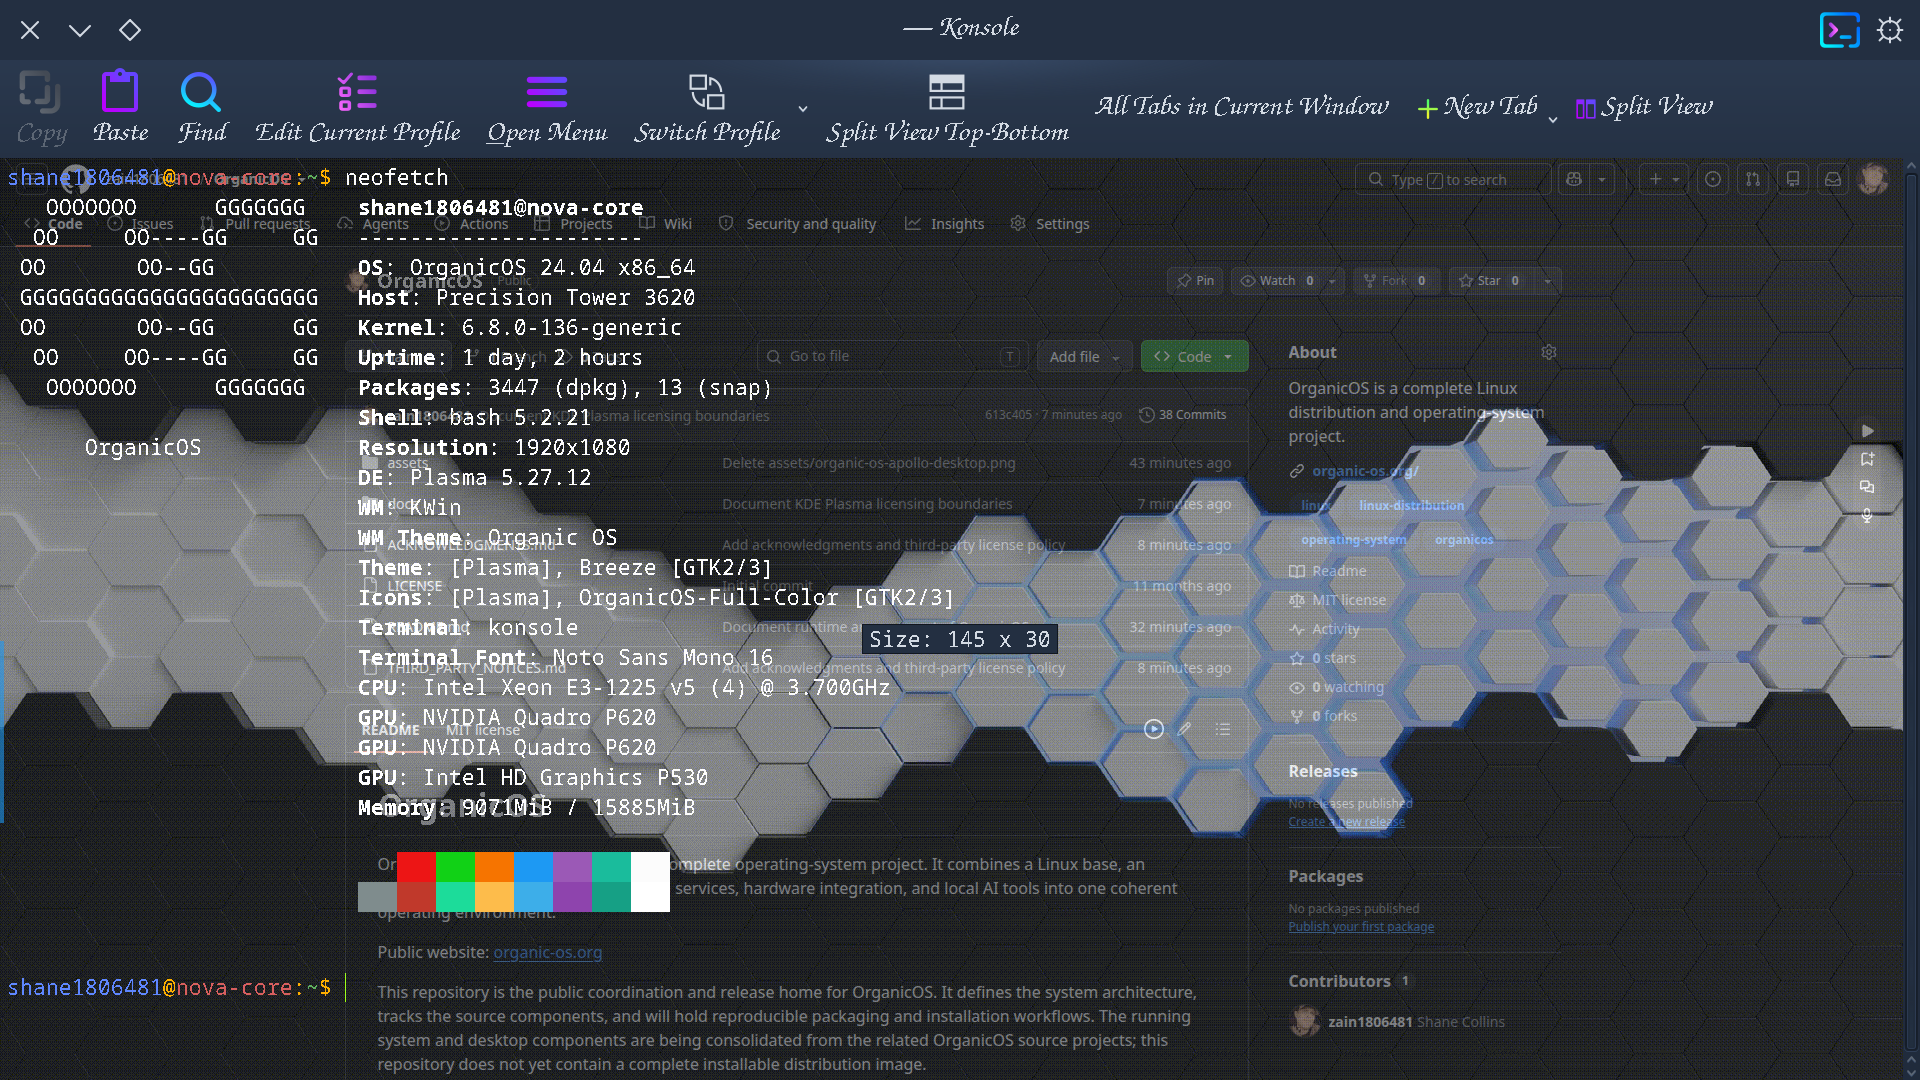Image resolution: width=1920 pixels, height=1080 pixels.
Task: Click the title bar down chevron
Action: [x=80, y=30]
